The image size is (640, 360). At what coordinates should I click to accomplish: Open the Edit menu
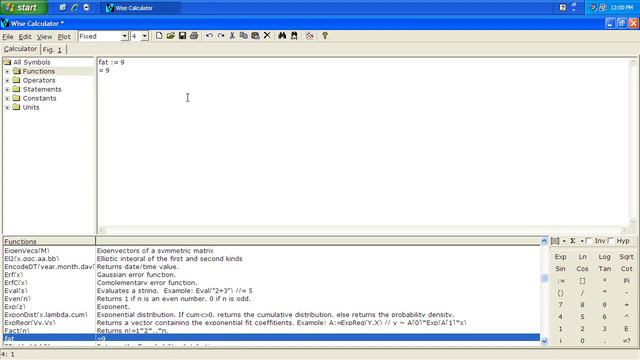pos(25,37)
